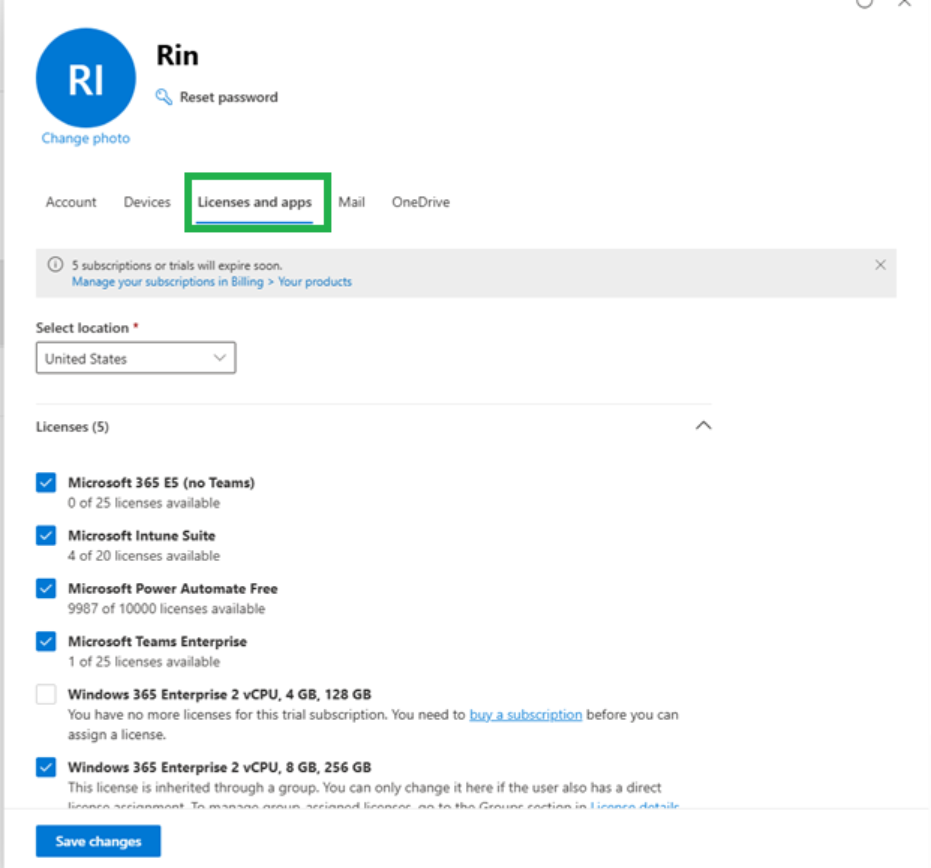Click '0 of 25 licenses available' text
The image size is (931, 868).
pos(144,503)
